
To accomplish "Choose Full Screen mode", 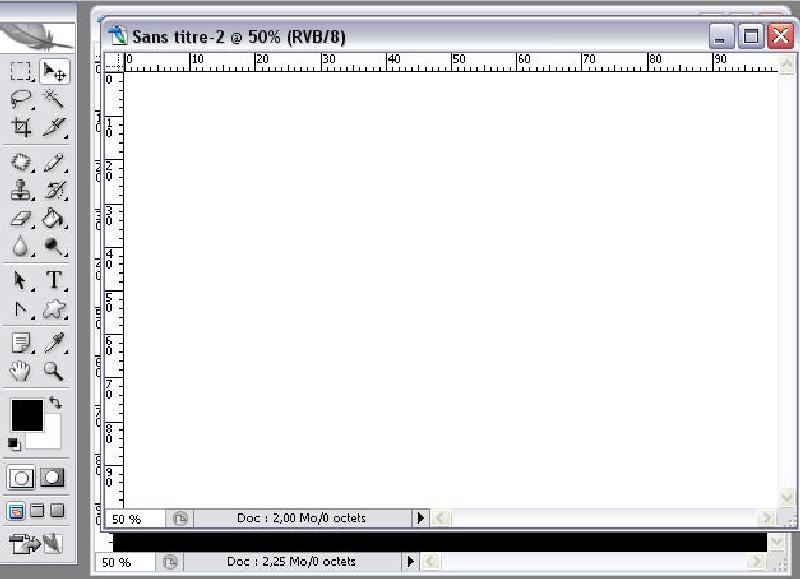I will 58,511.
